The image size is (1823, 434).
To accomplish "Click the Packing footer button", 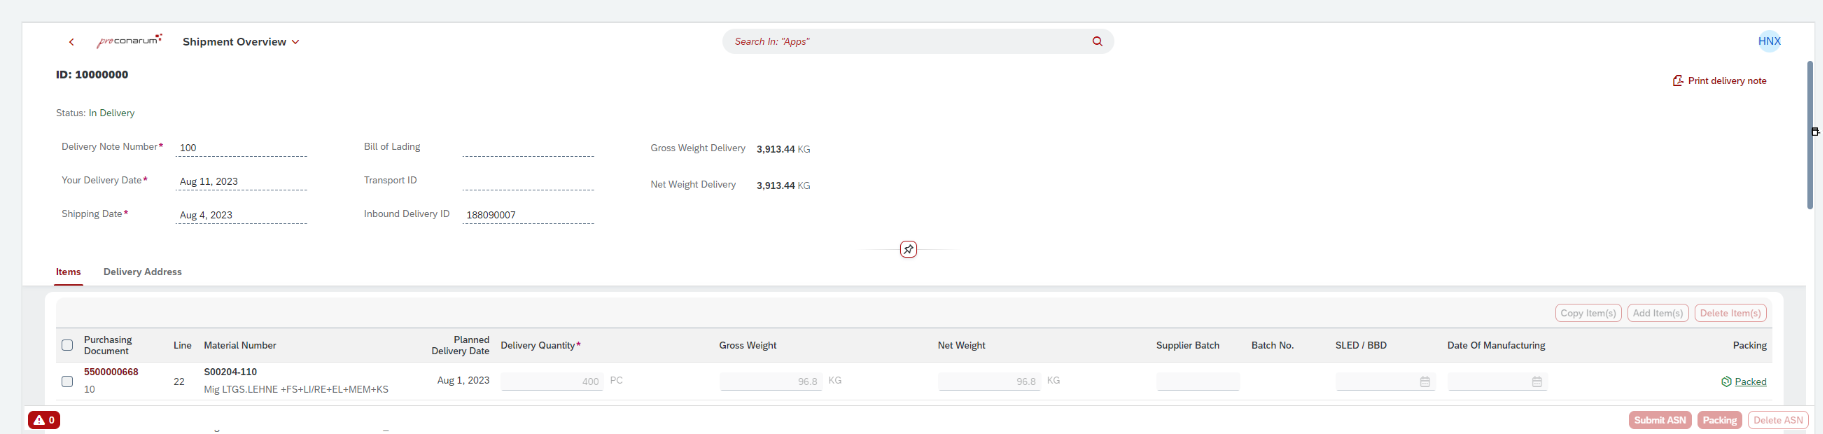I will pyautogui.click(x=1719, y=420).
